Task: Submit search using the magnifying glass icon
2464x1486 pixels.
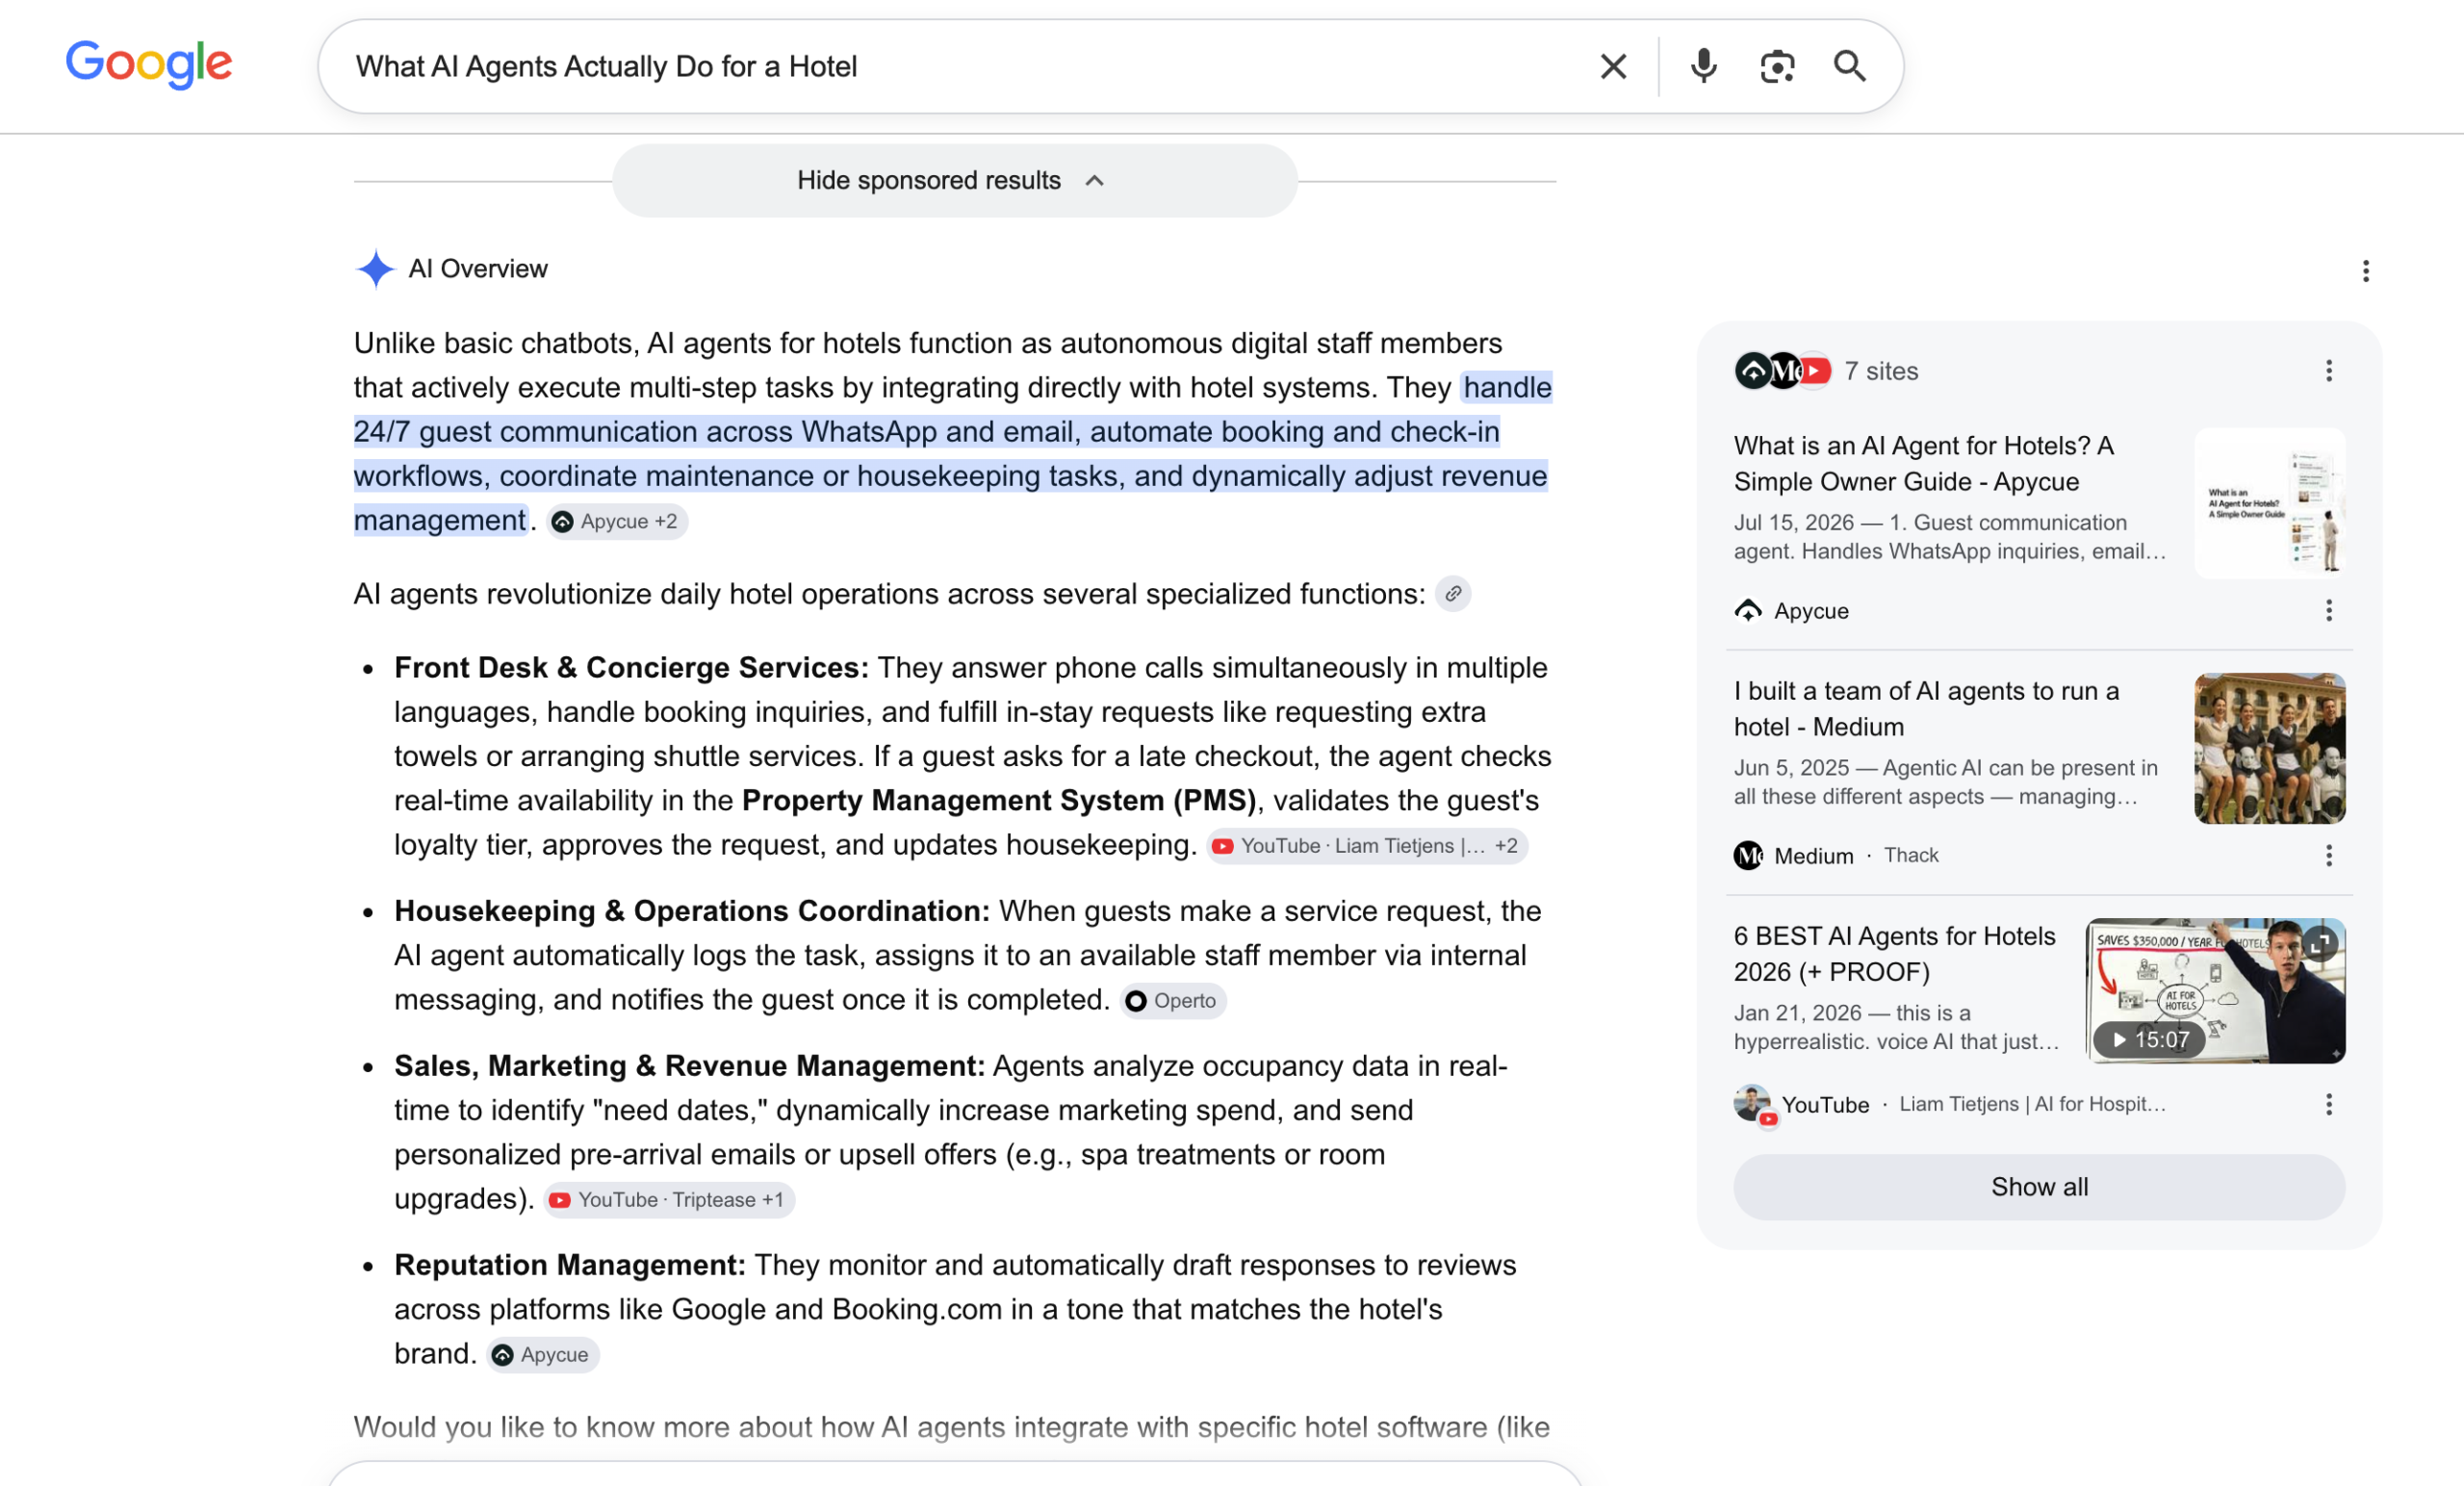Action: (x=1849, y=67)
